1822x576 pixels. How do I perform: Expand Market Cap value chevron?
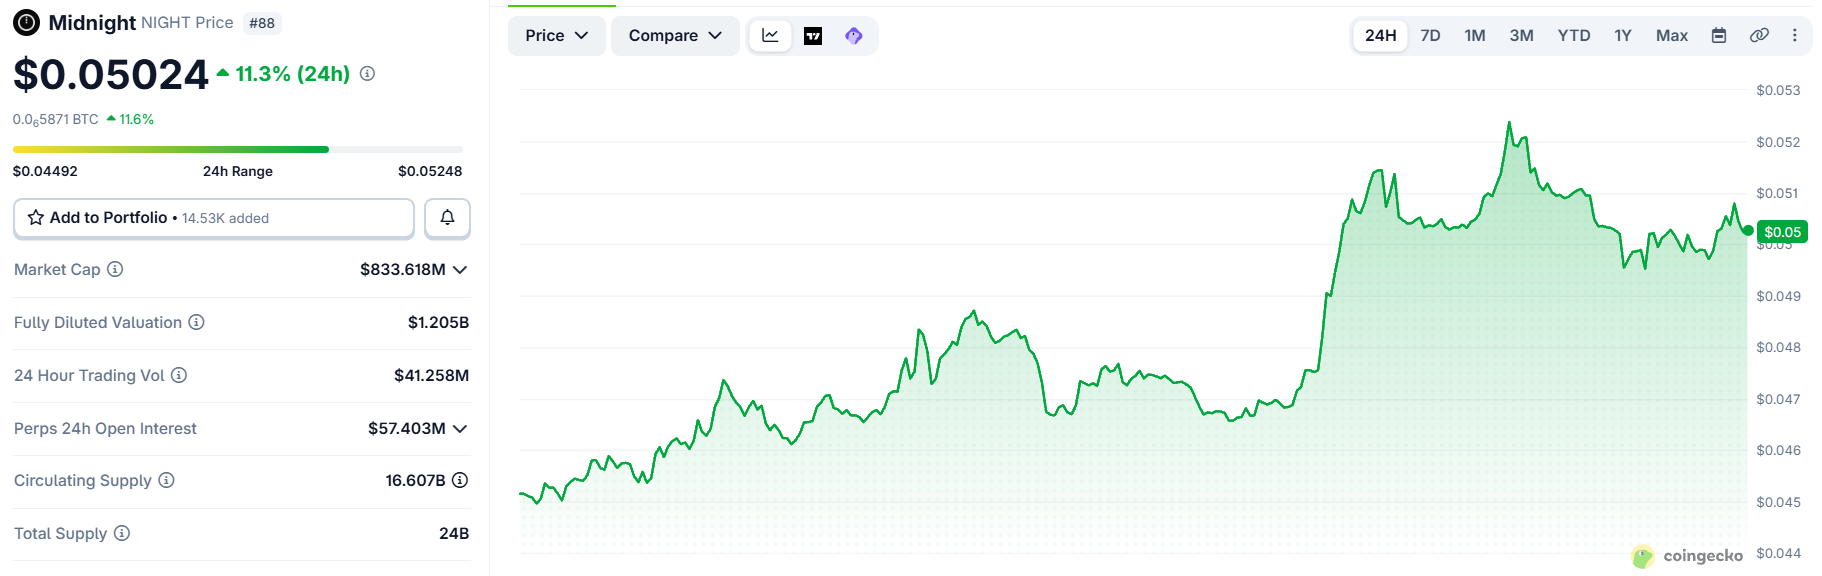click(460, 270)
